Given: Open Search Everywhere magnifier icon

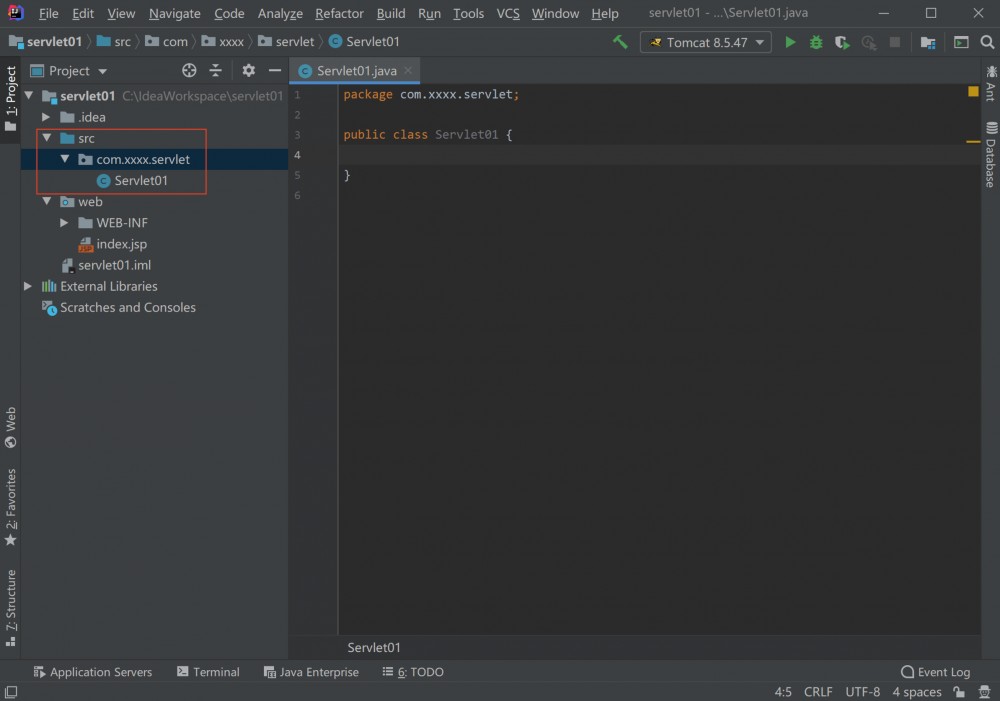Looking at the screenshot, I should tap(987, 42).
